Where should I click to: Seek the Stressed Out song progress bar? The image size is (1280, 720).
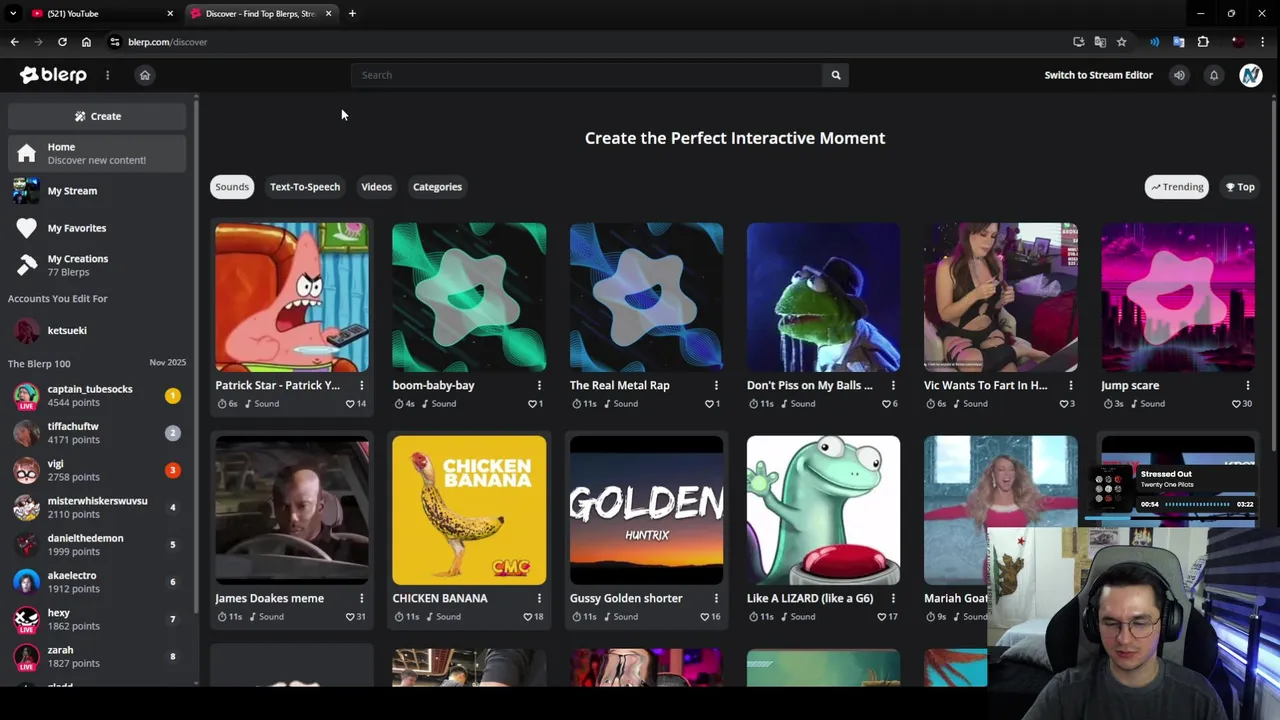1197,505
